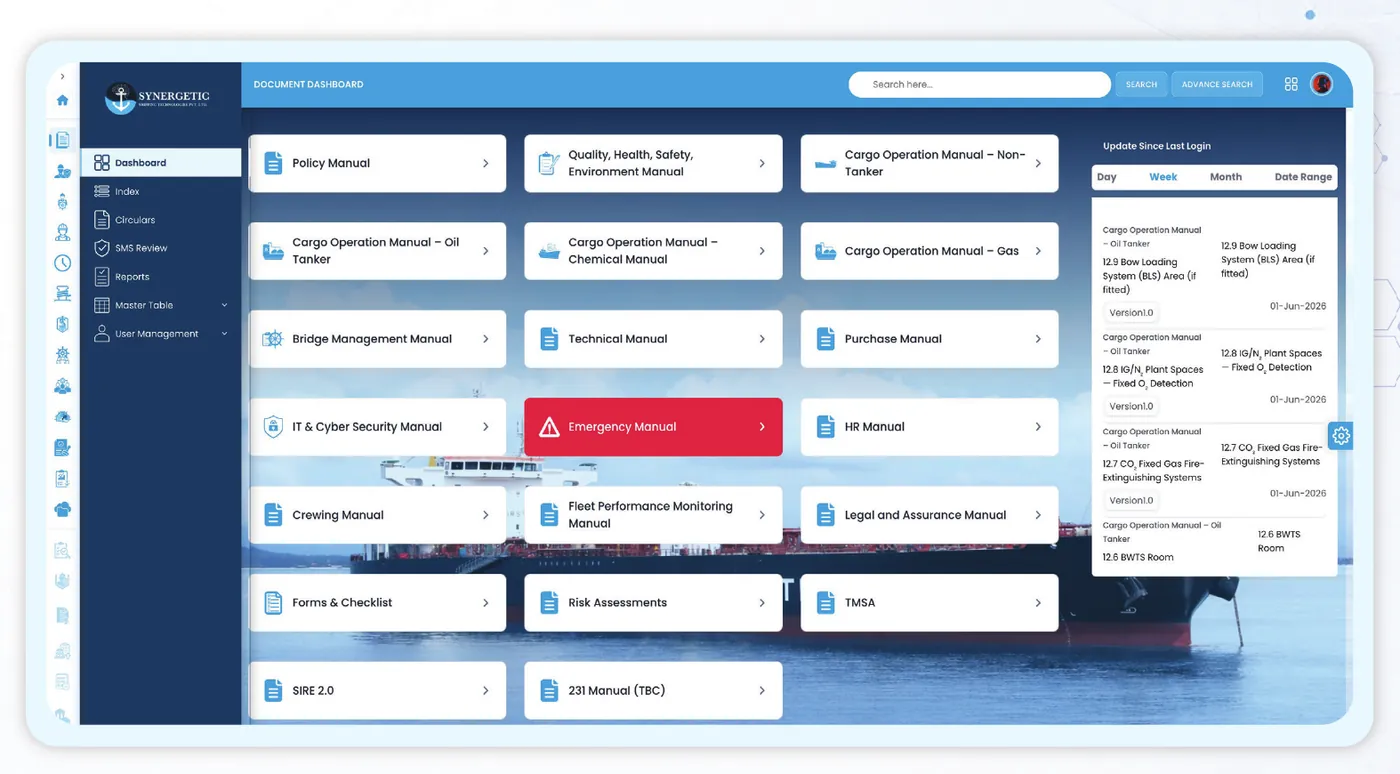The height and width of the screenshot is (774, 1400).
Task: Open the Purchase Manual card
Action: point(929,339)
